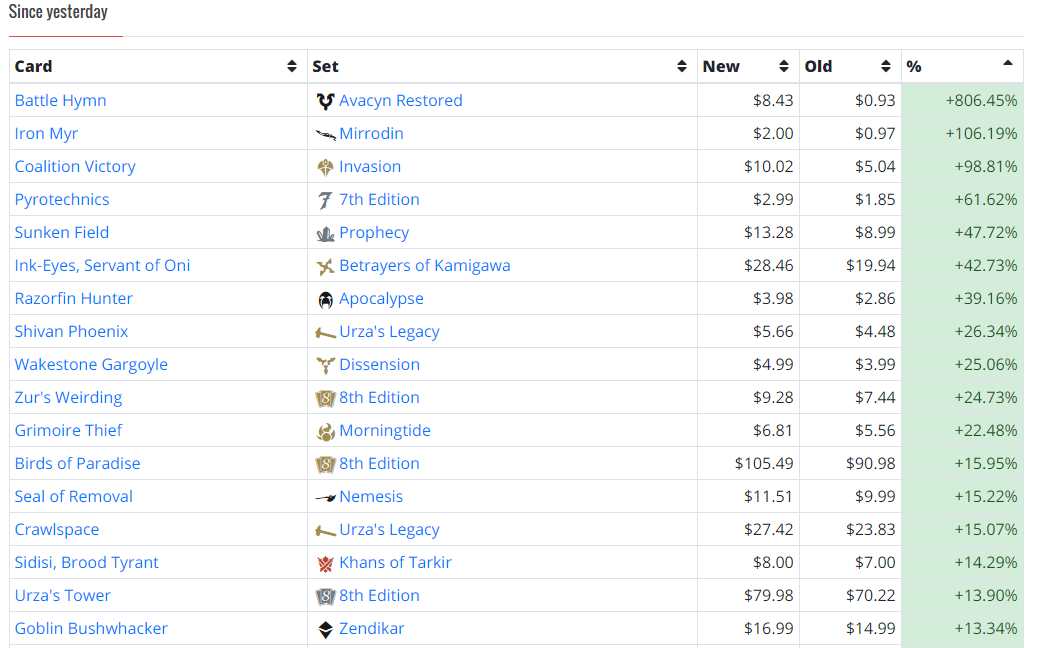Open Ink-Eyes, Servant of Oni card
The image size is (1037, 648).
click(103, 266)
